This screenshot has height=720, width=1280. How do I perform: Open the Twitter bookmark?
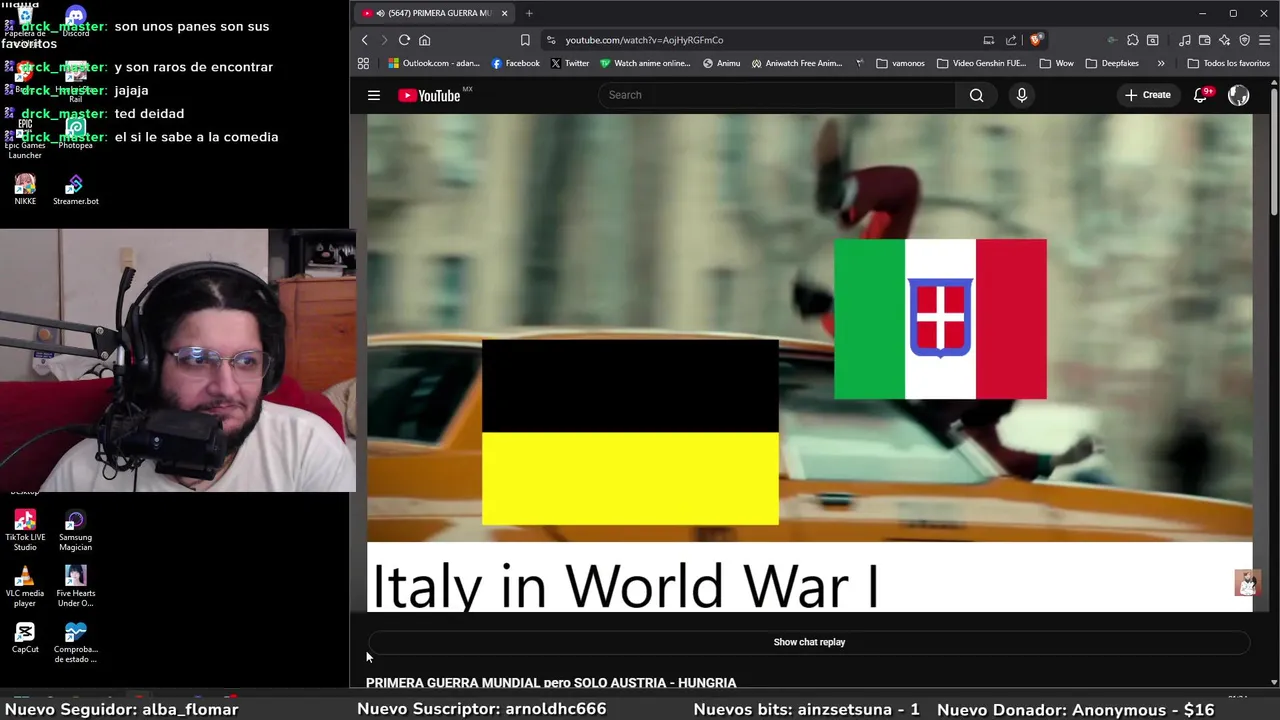click(x=570, y=63)
